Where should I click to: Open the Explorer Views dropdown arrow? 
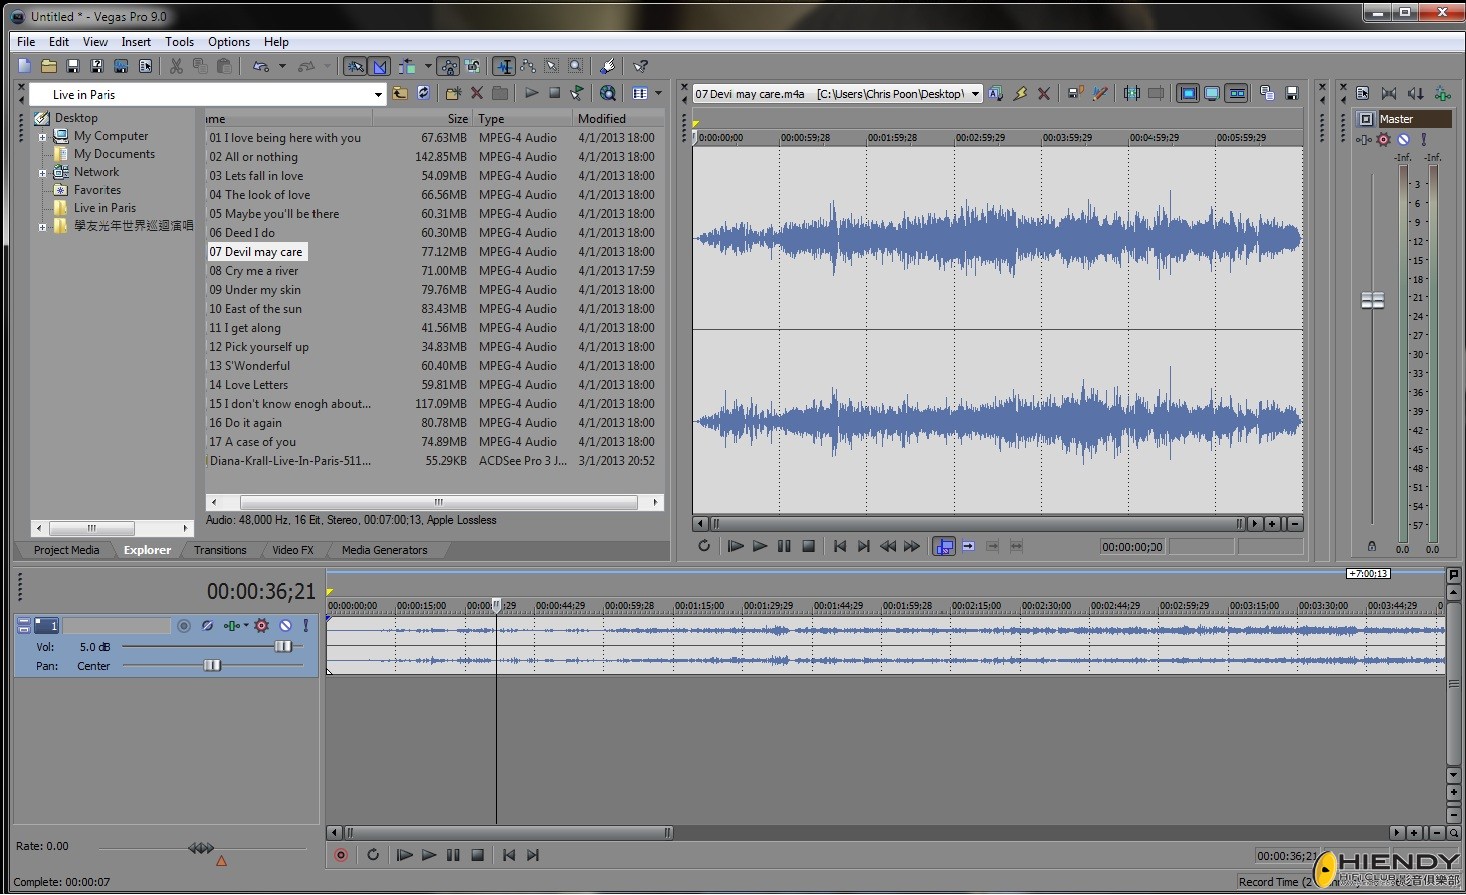click(x=658, y=93)
